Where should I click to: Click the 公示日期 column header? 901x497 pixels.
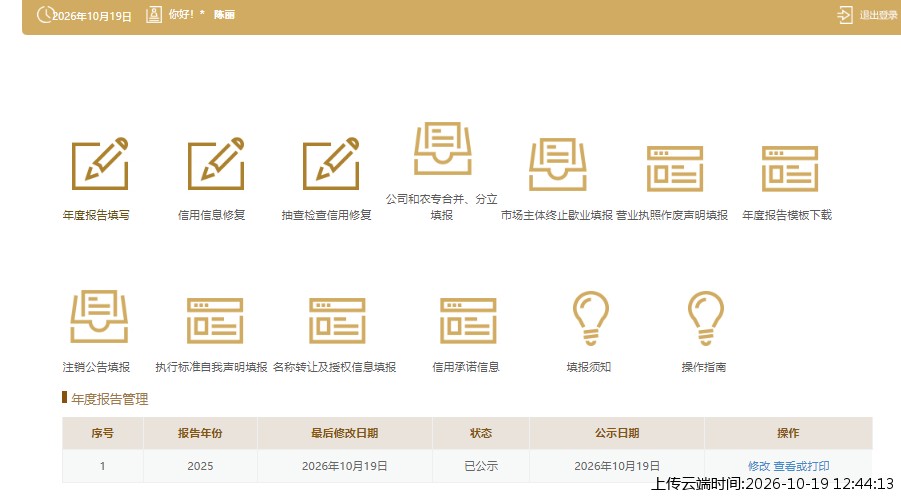[617, 433]
